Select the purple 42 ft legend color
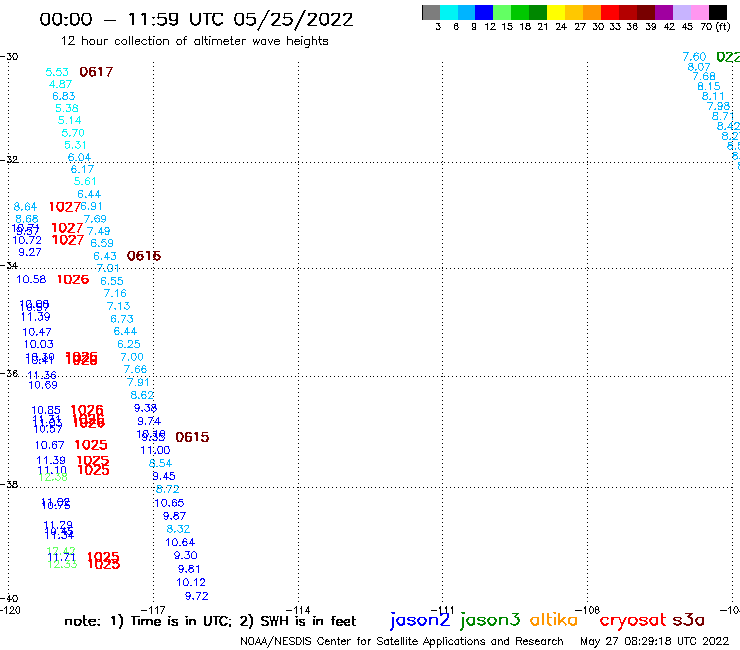Image resolution: width=740 pixels, height=650 pixels. (x=664, y=12)
